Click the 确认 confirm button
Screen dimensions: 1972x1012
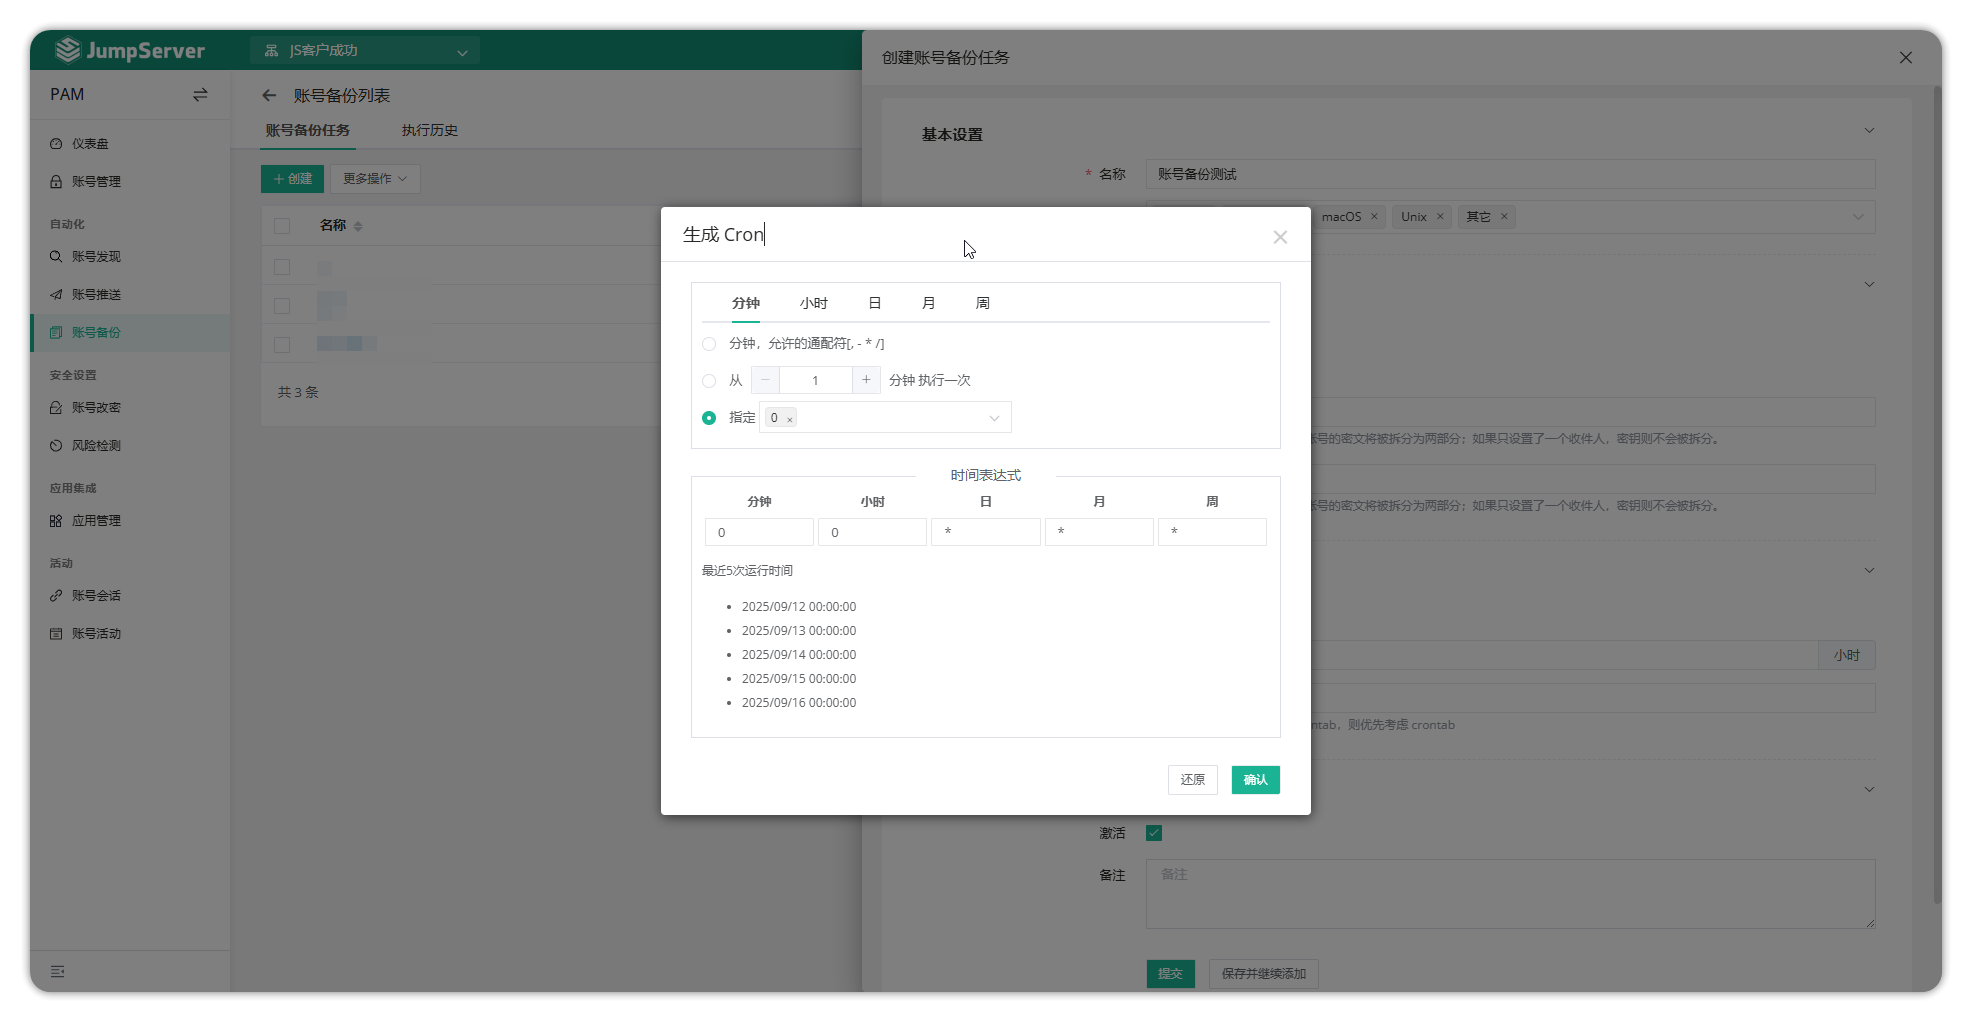pyautogui.click(x=1255, y=780)
